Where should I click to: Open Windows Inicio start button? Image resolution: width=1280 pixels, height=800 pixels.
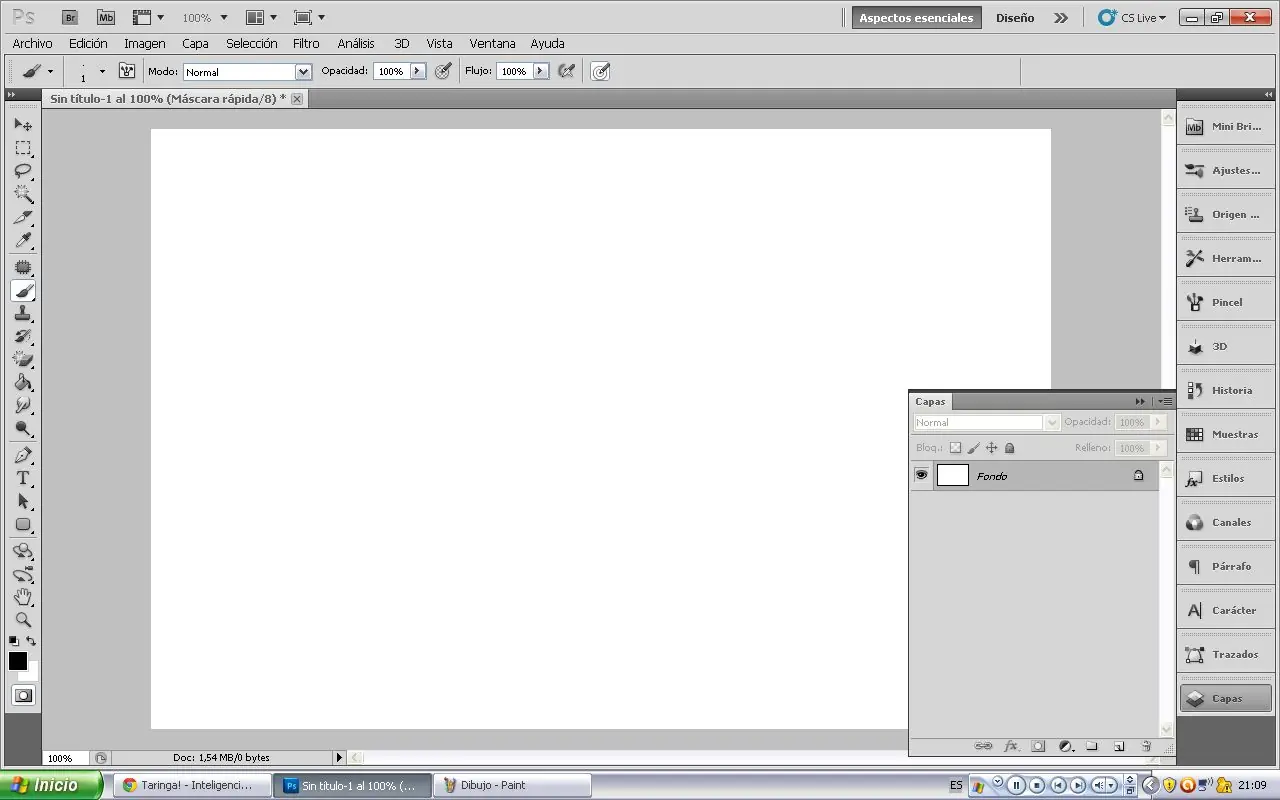51,785
